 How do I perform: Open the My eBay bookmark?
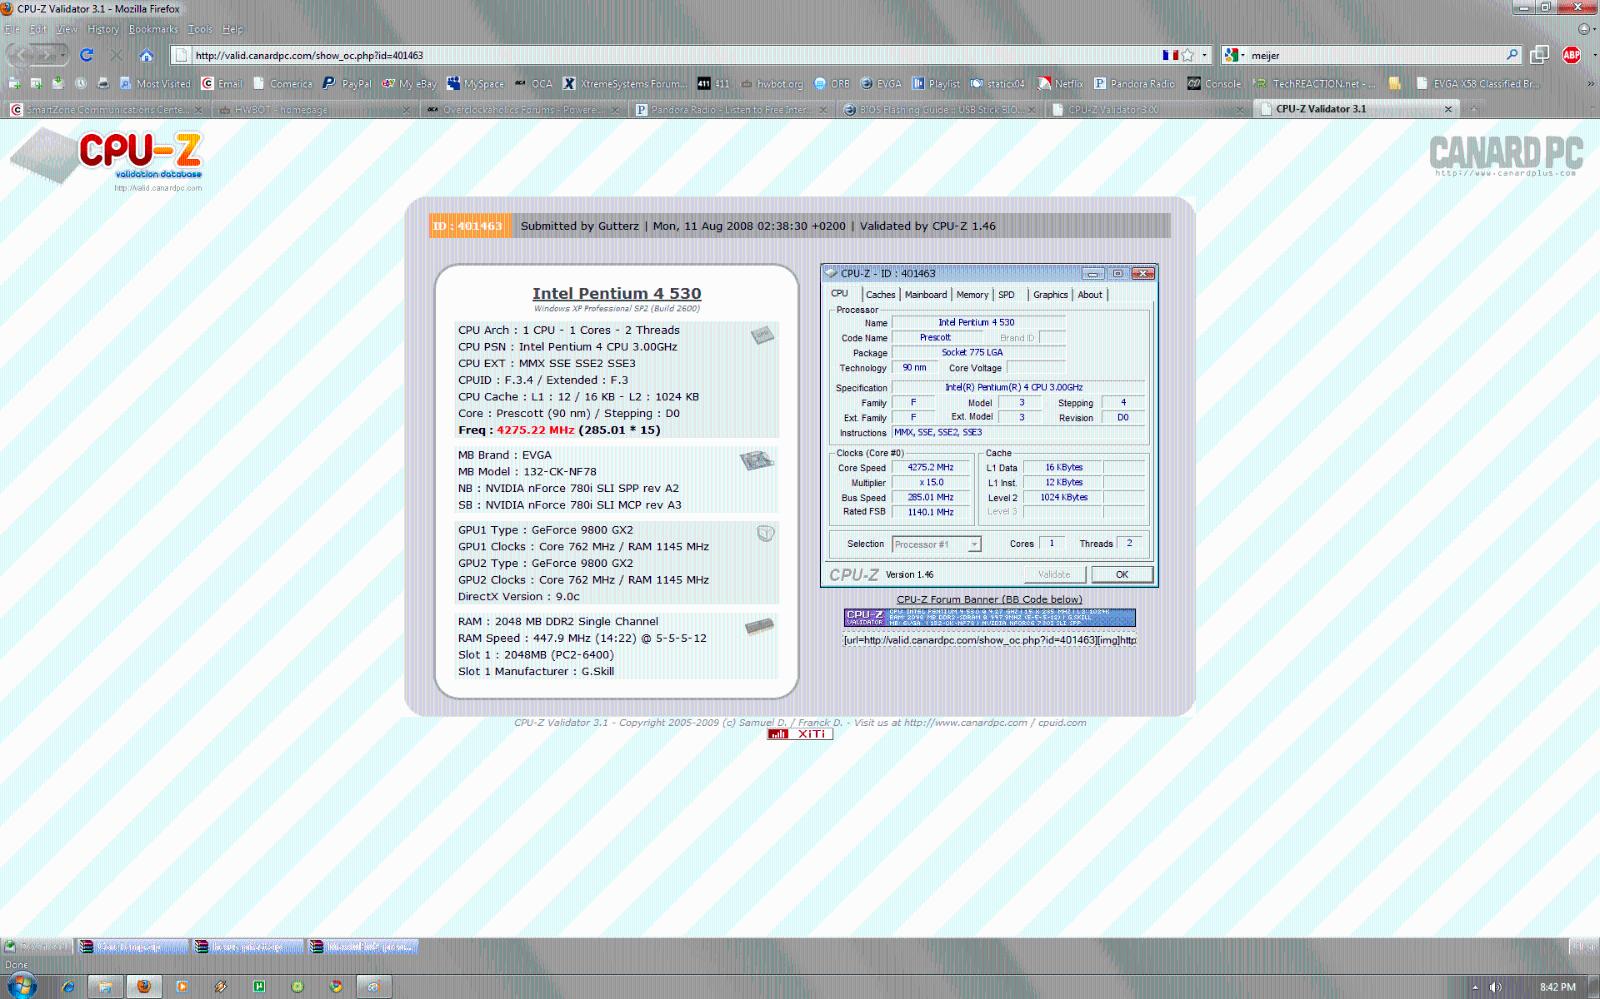point(409,84)
